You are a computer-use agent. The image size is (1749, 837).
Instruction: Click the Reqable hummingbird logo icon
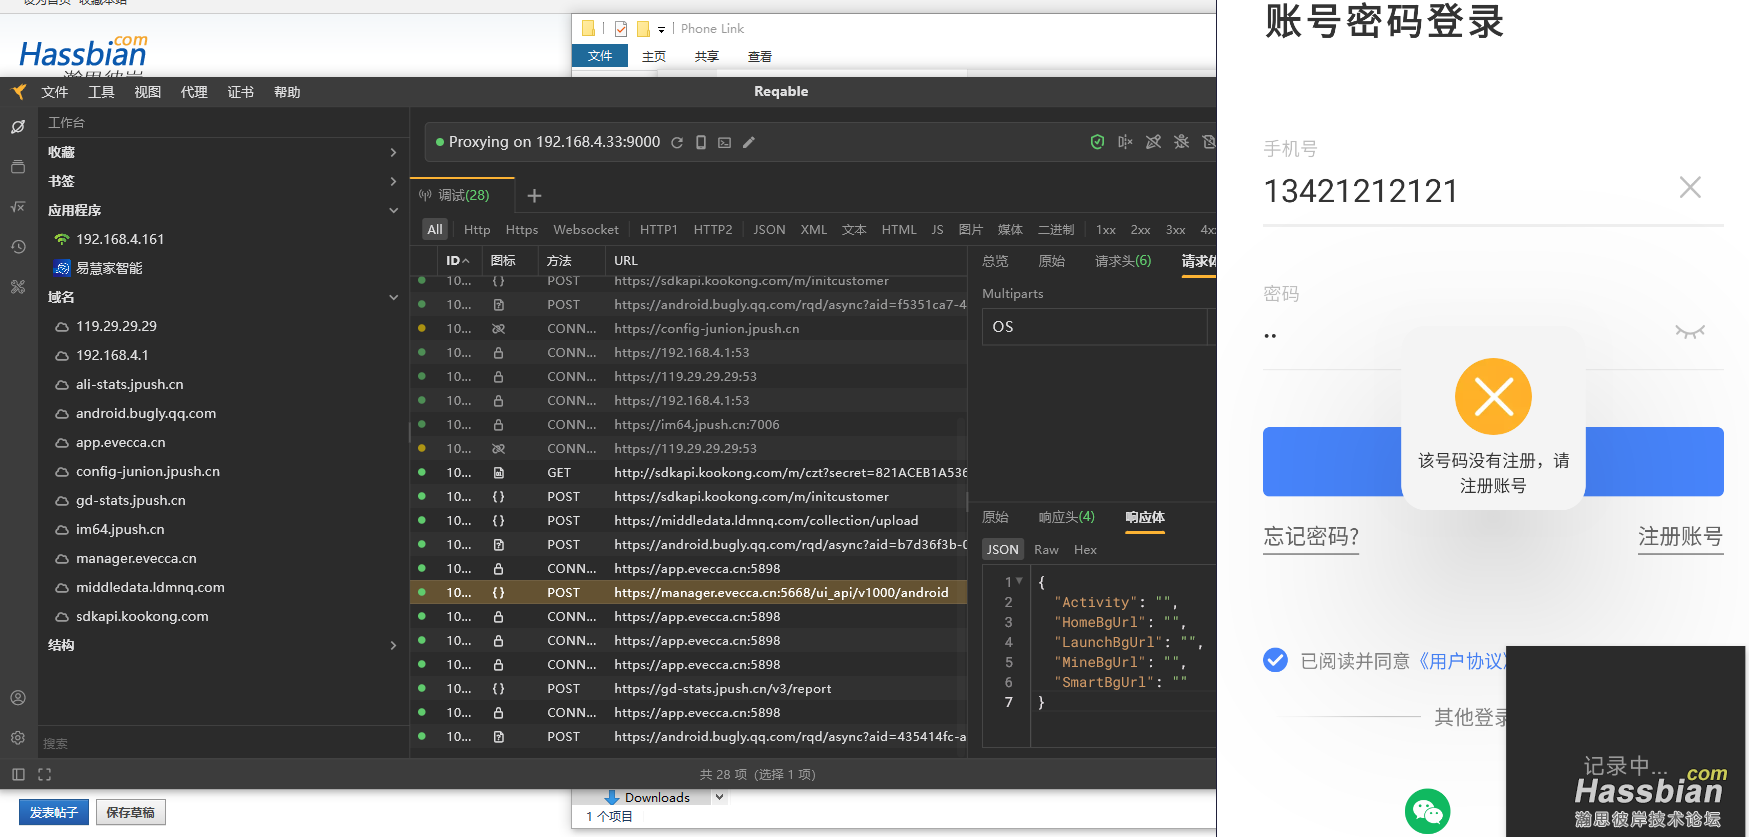19,92
